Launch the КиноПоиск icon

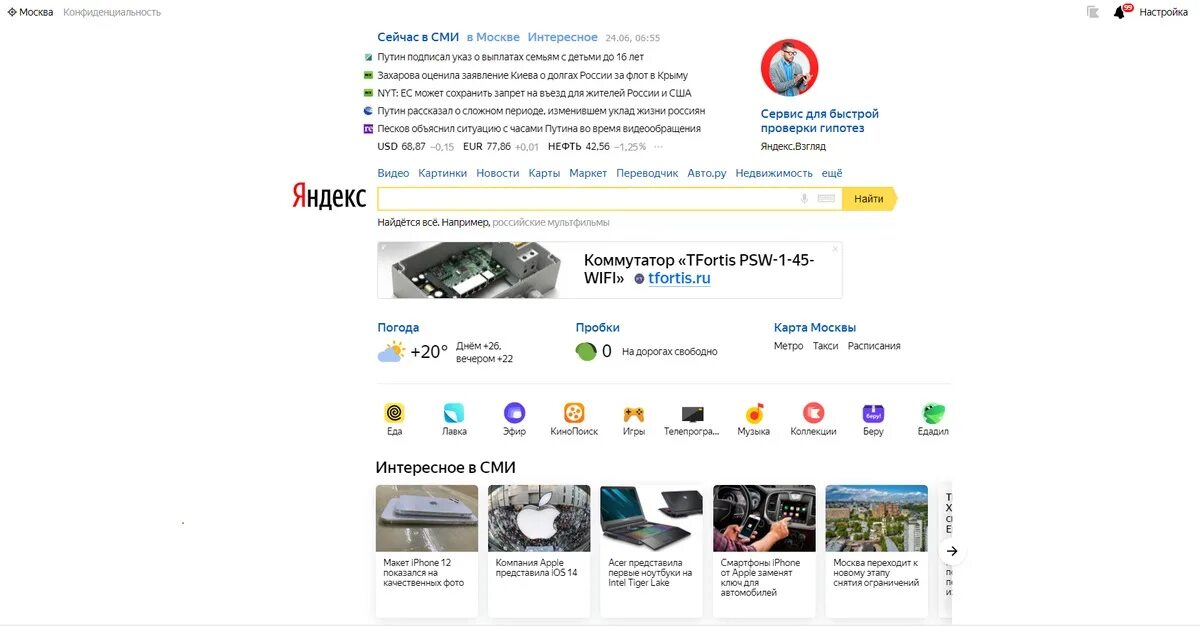574,413
